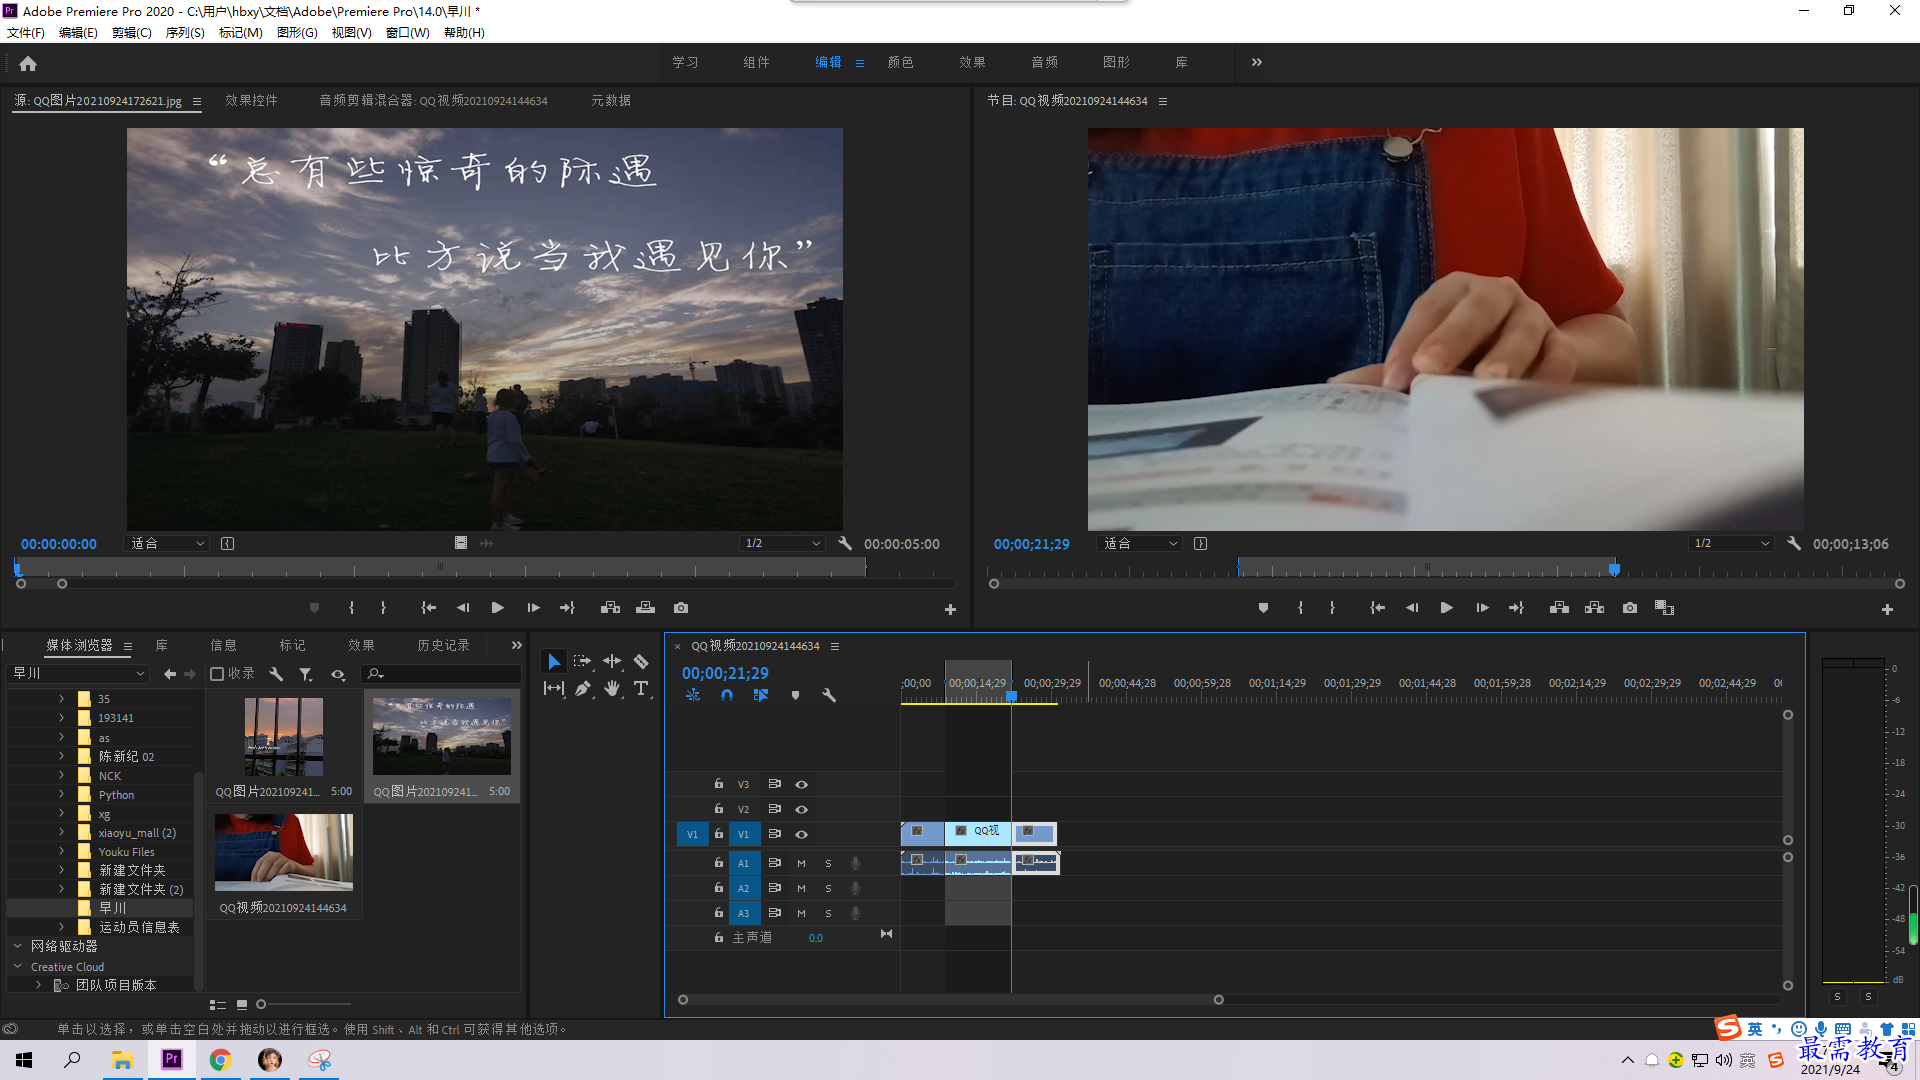Open source monitor settings wrench
Screen dimensions: 1920x1080
(845, 544)
